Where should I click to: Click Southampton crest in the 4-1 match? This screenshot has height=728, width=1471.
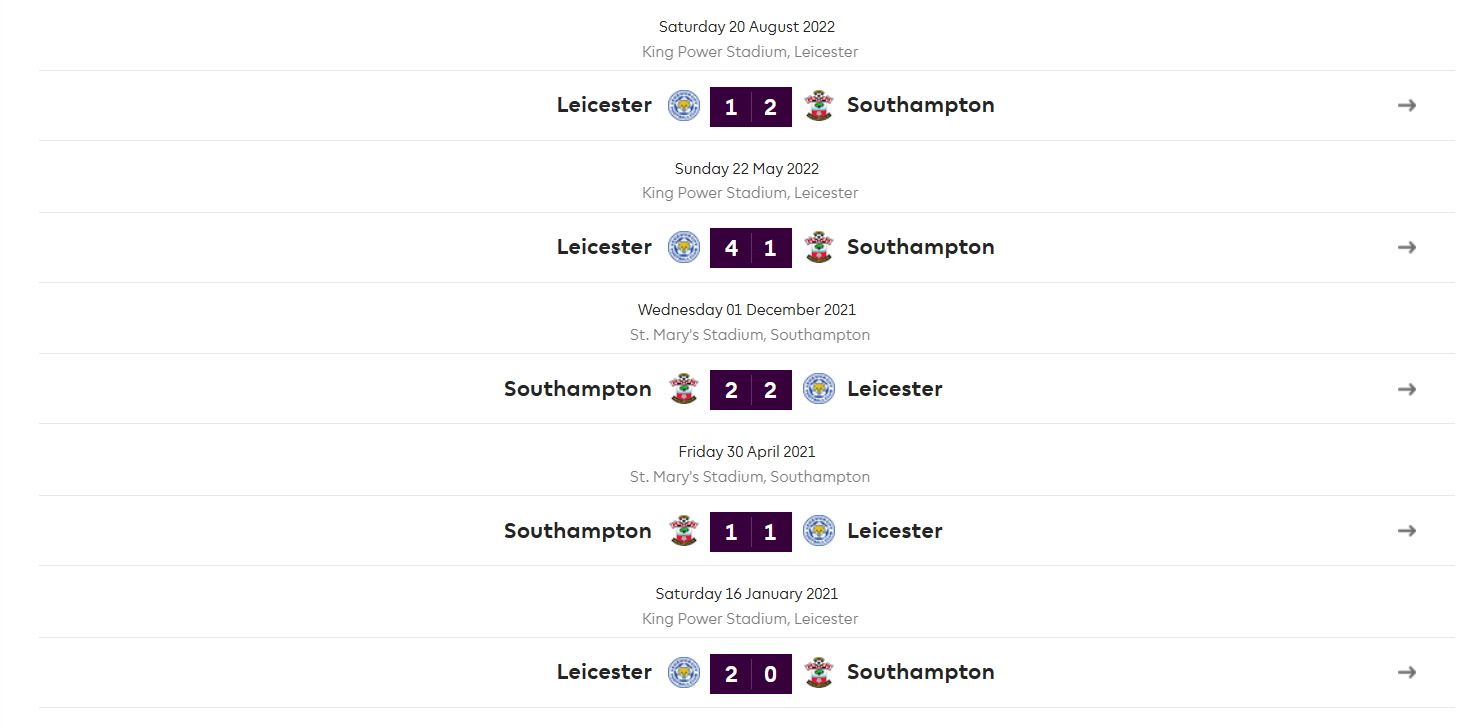818,247
